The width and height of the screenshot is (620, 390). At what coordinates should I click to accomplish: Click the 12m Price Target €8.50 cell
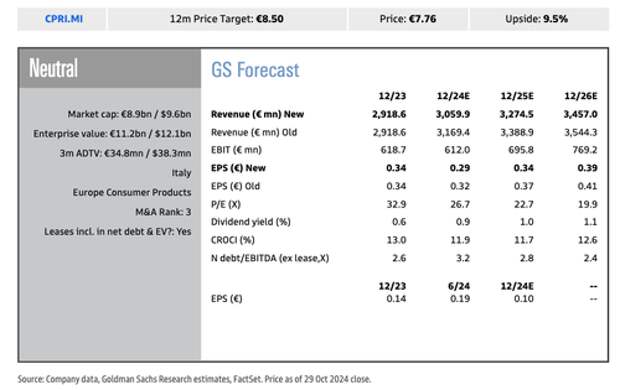tap(227, 19)
